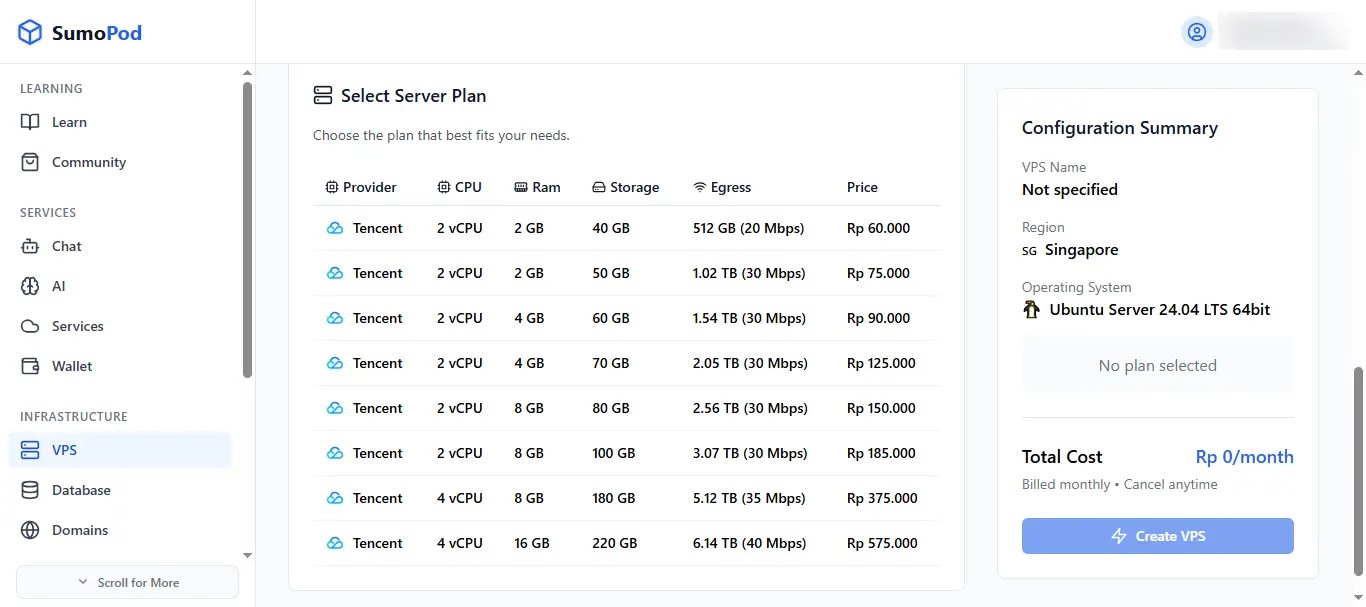Click the sidebar vertical scrollbar thumb

(x=247, y=230)
